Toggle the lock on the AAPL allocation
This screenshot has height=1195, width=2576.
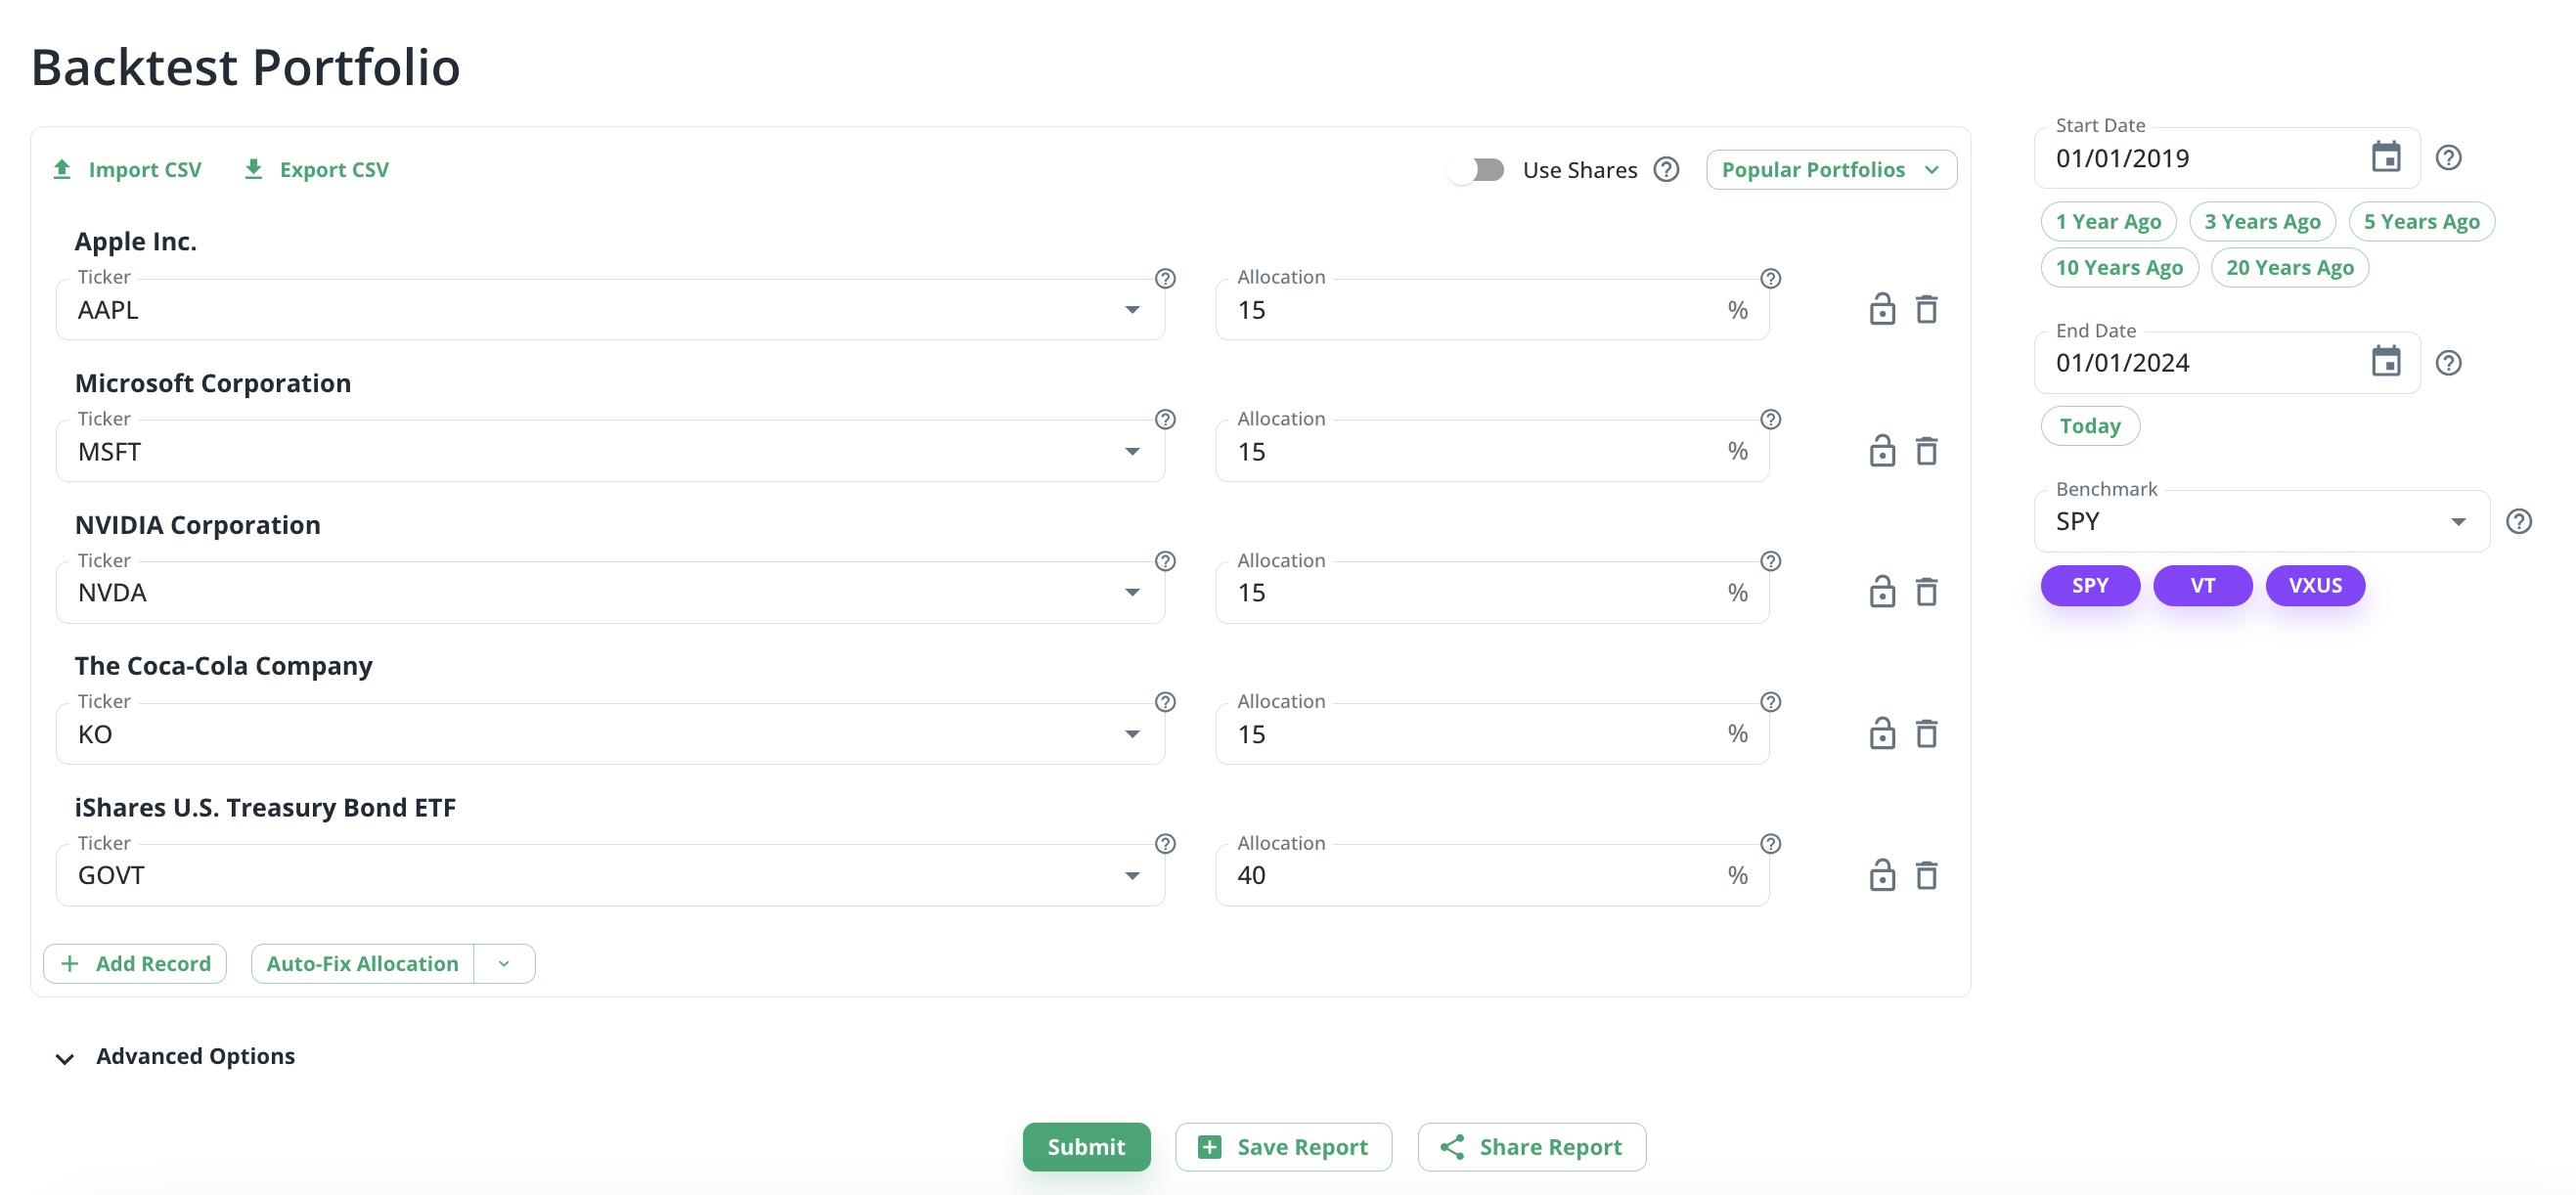point(1882,309)
